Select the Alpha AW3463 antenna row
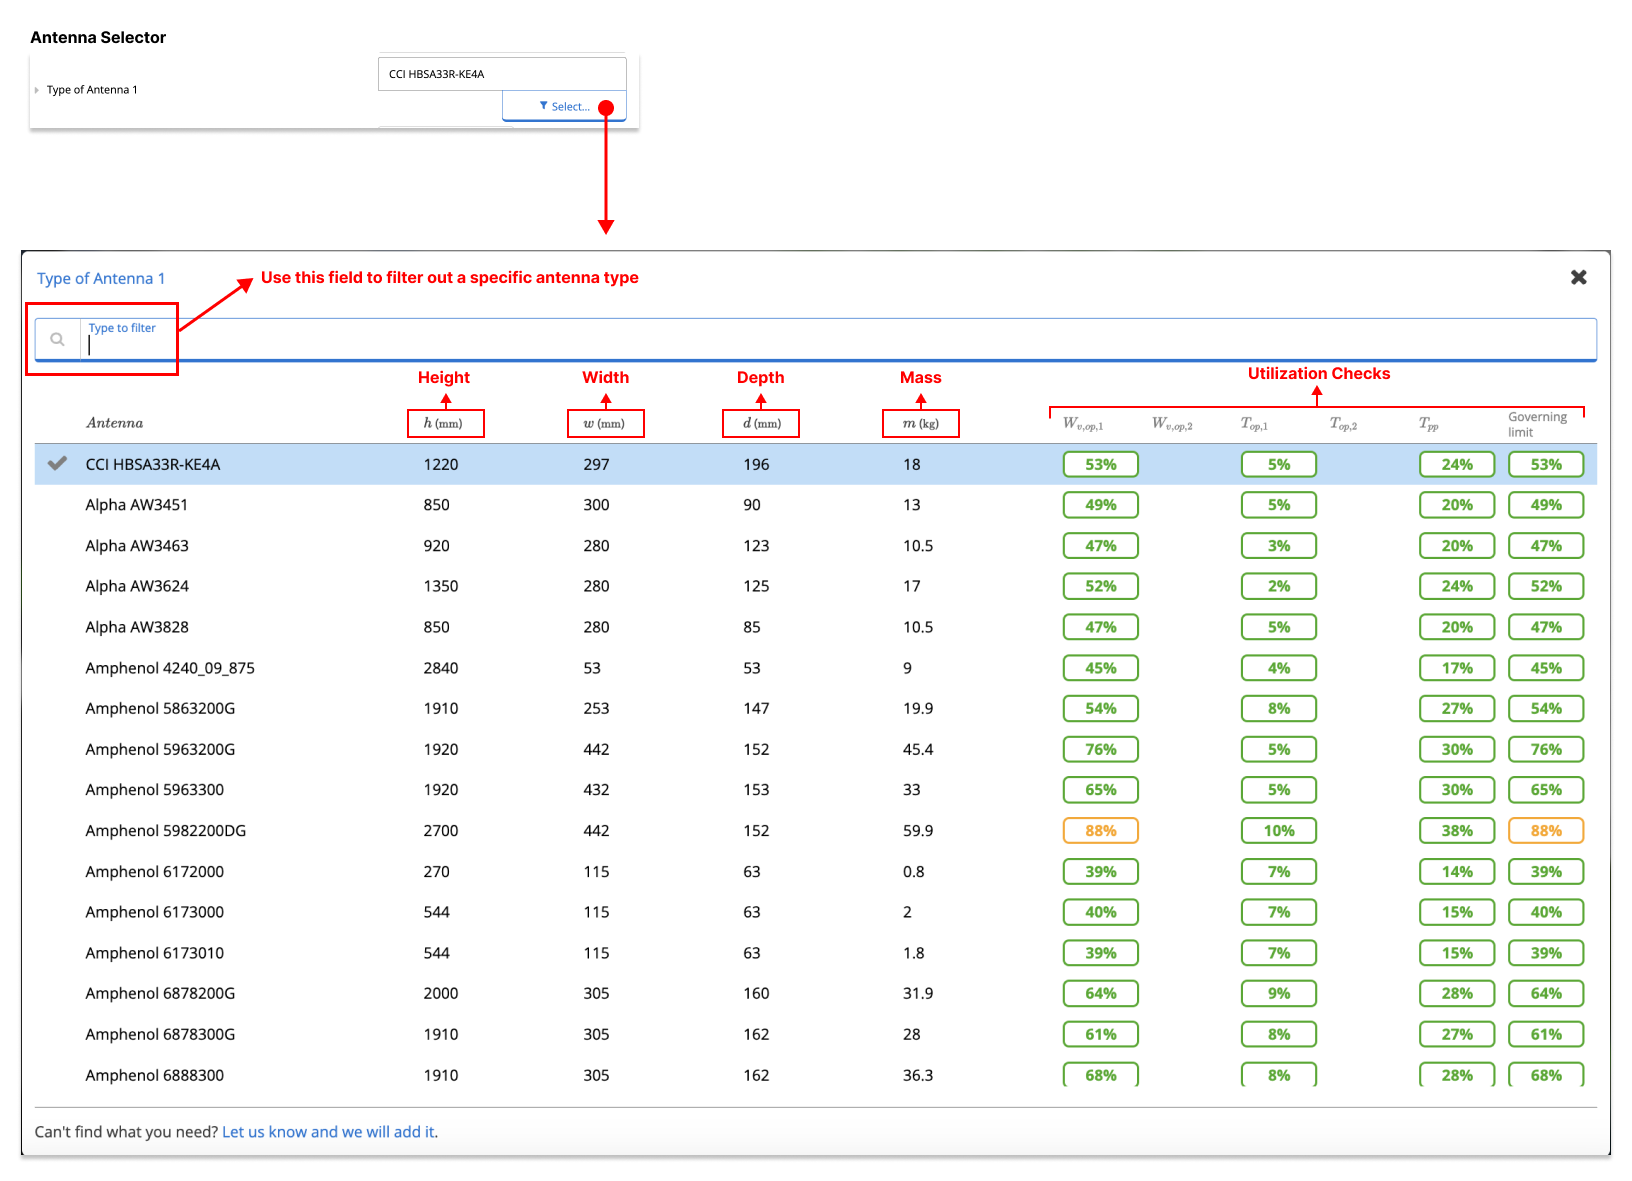The height and width of the screenshot is (1181, 1632). click(815, 546)
